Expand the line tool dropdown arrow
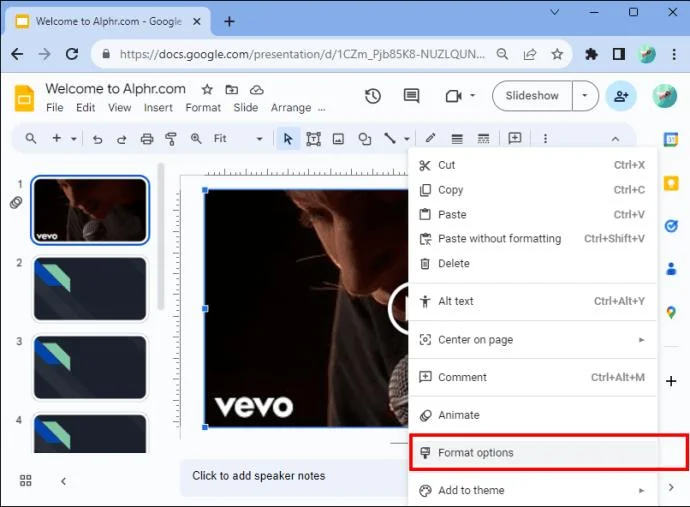The width and height of the screenshot is (690, 507). [407, 139]
